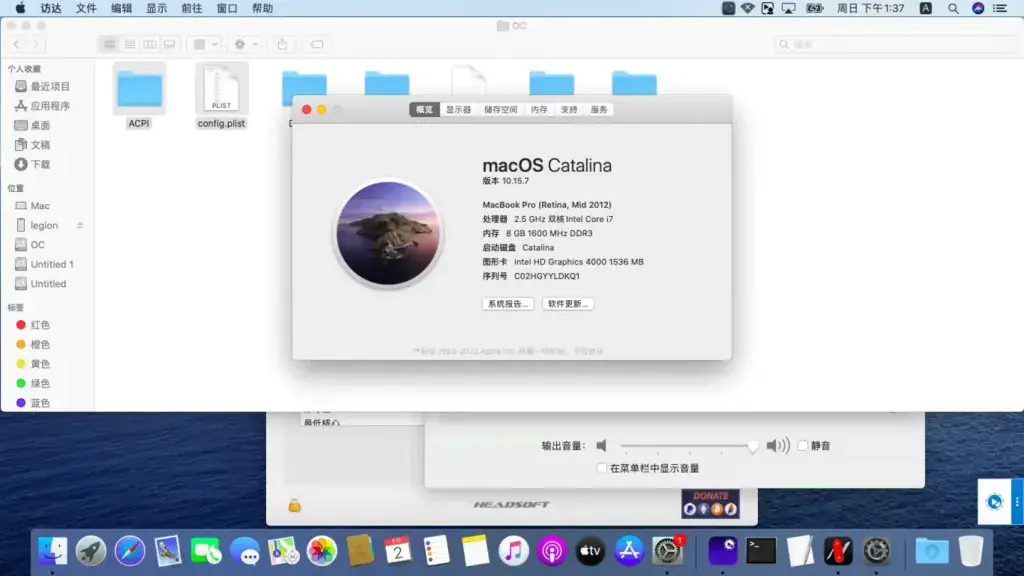The width and height of the screenshot is (1024, 576).
Task: Open the Apple menu
Action: point(20,8)
